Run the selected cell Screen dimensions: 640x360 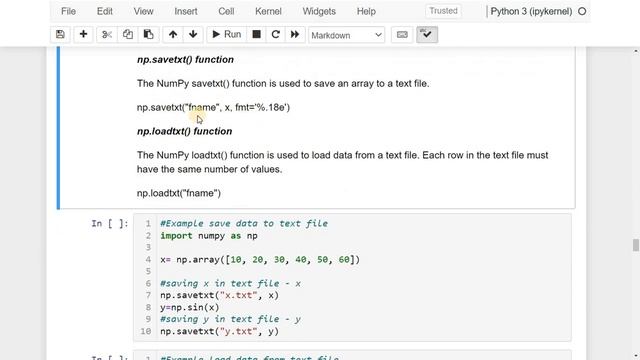tap(227, 35)
